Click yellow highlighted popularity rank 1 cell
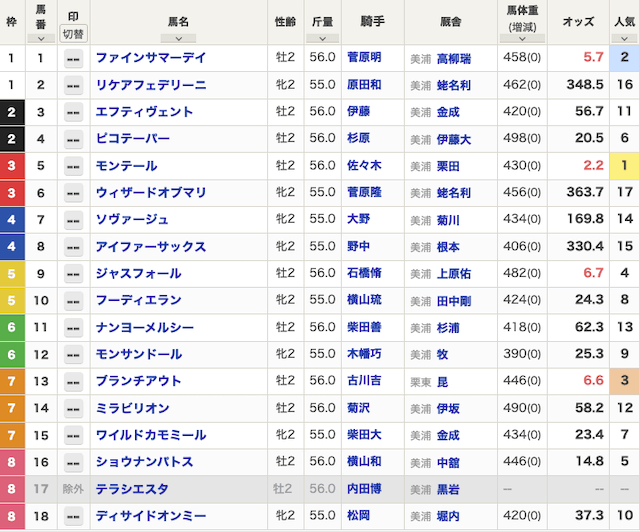 click(623, 166)
